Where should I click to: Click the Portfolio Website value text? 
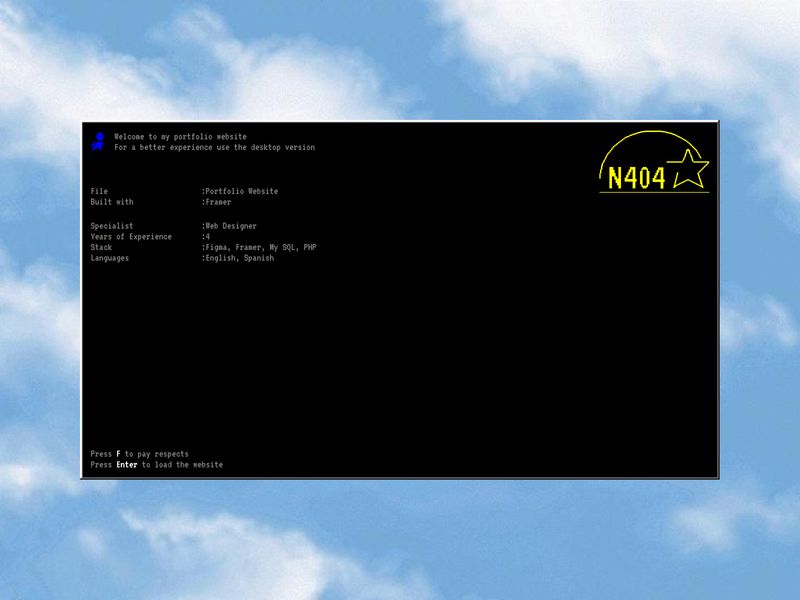pyautogui.click(x=239, y=191)
